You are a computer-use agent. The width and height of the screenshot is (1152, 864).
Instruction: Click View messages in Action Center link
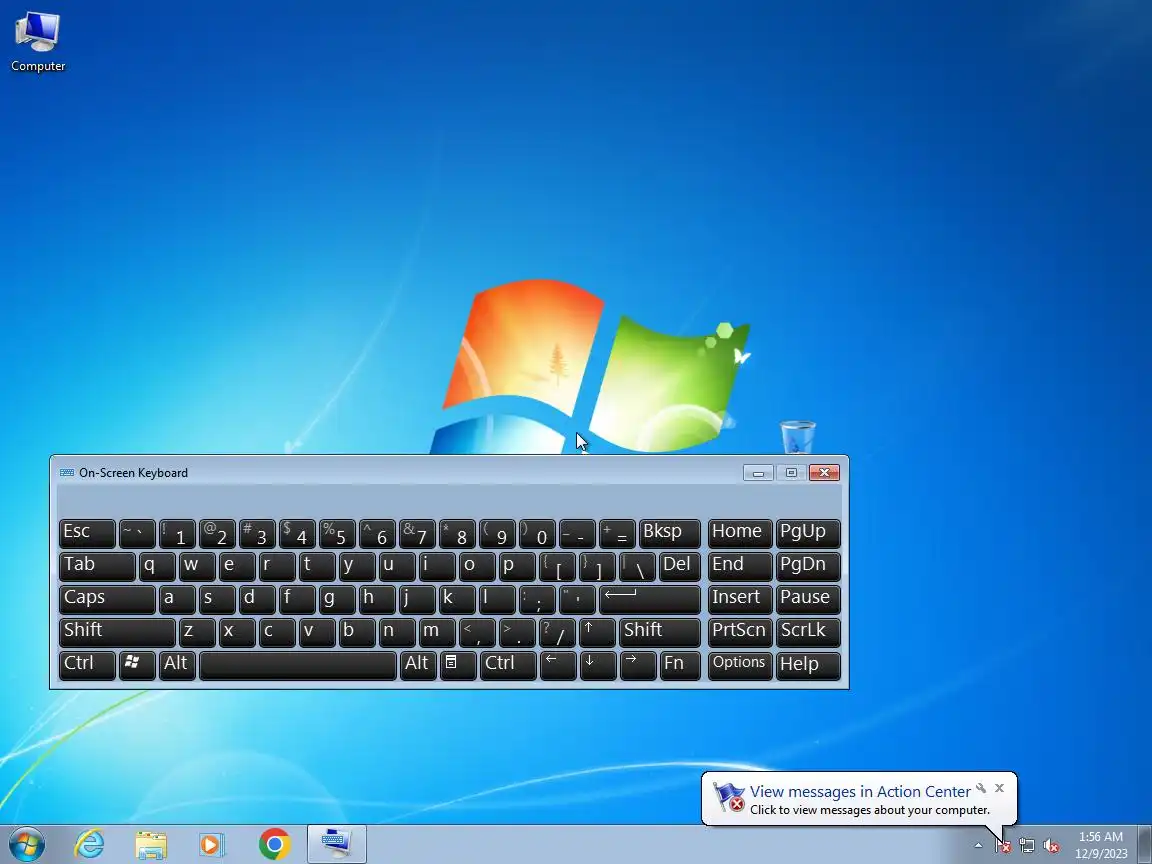pyautogui.click(x=860, y=791)
